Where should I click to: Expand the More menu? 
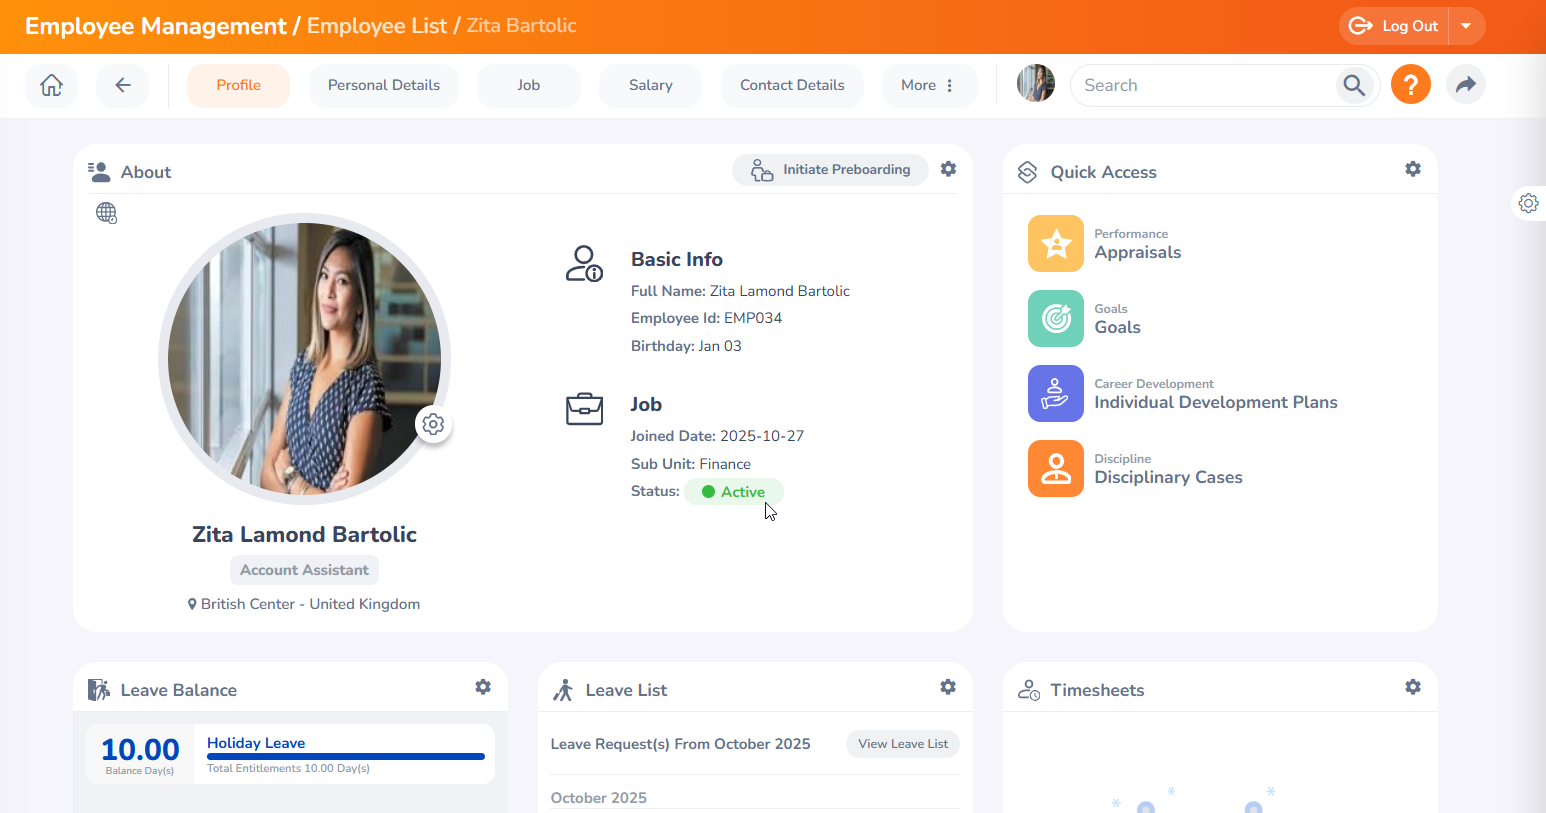click(x=927, y=85)
